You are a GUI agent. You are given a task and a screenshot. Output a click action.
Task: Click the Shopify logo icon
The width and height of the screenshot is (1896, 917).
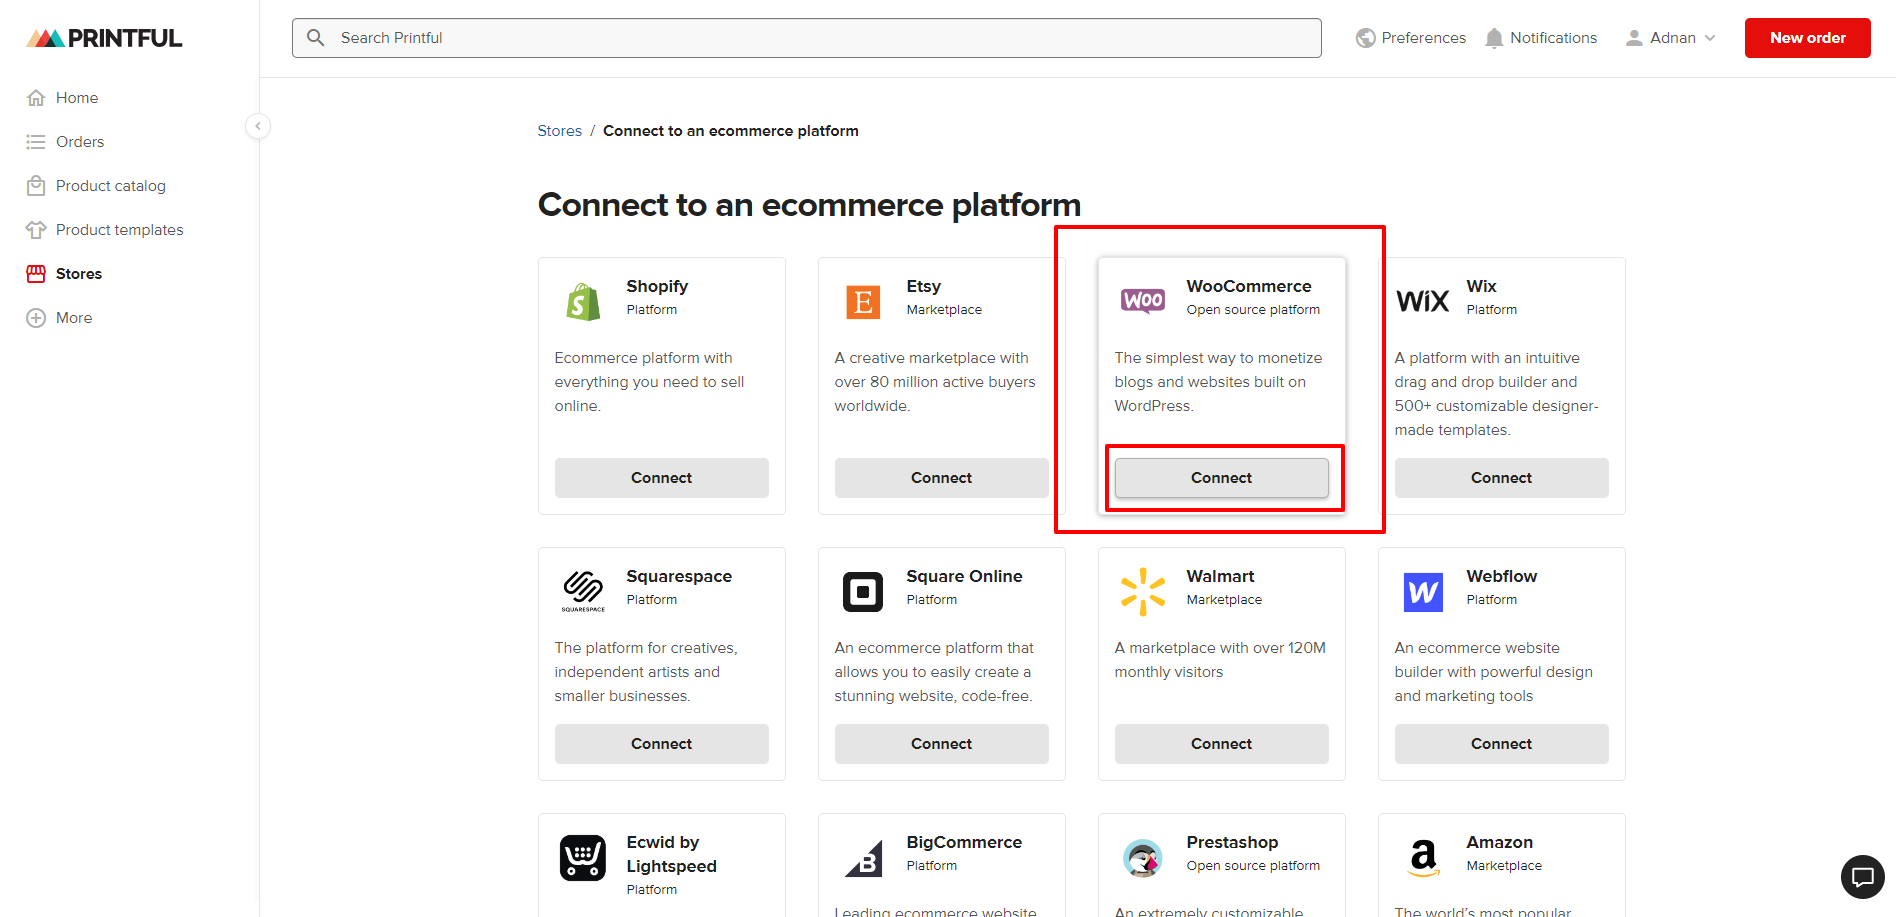coord(583,301)
